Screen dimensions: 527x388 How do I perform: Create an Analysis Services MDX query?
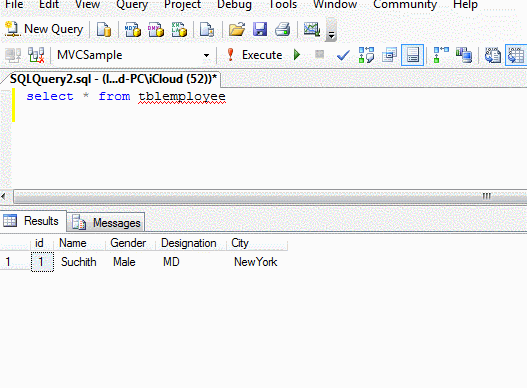[133, 29]
